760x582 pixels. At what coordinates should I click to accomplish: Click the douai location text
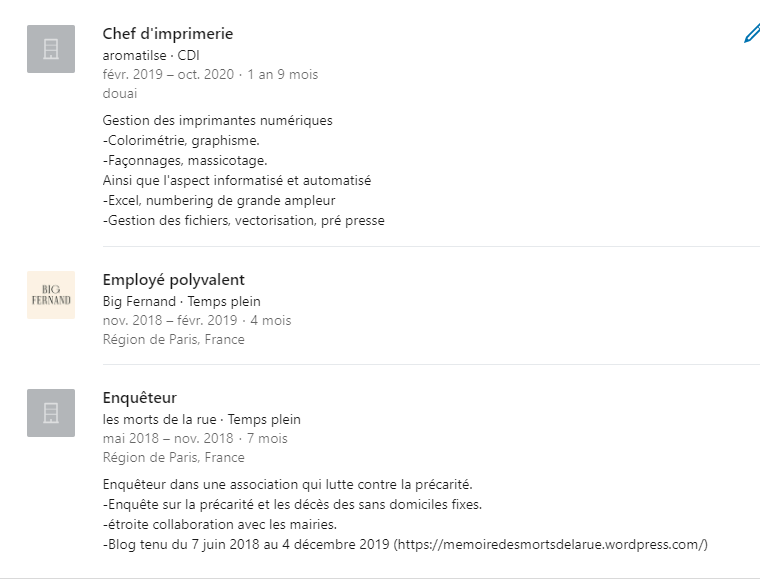coord(120,93)
